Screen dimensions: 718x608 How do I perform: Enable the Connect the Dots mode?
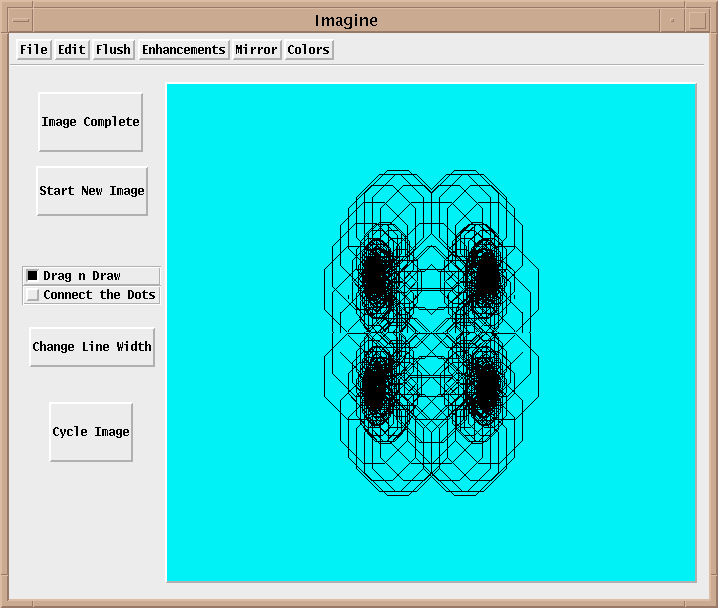pos(33,295)
